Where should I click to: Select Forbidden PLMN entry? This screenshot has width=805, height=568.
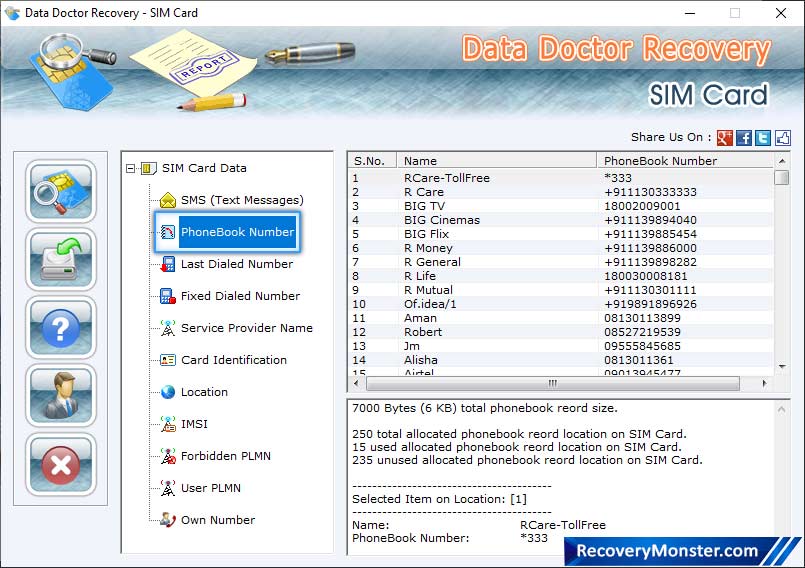tap(225, 456)
